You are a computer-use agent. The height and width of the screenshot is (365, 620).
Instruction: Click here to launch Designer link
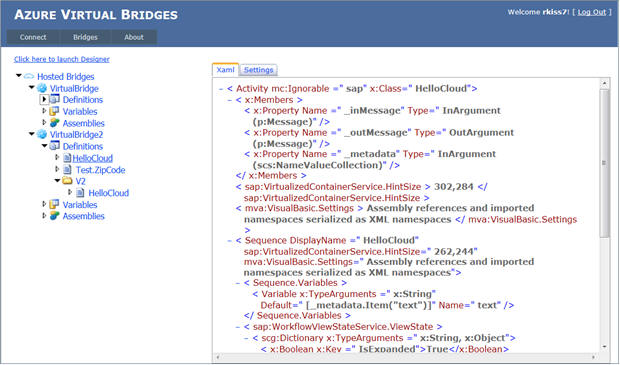click(62, 59)
